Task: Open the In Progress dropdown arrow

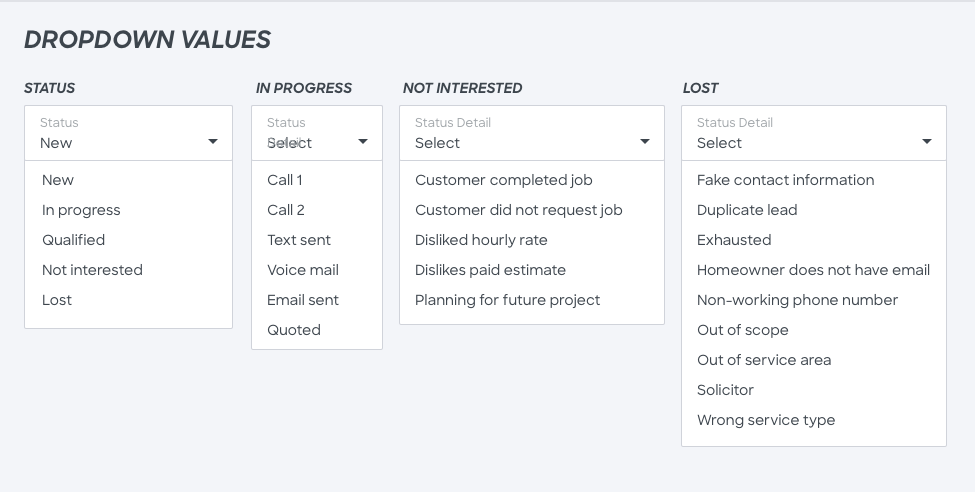Action: point(363,142)
